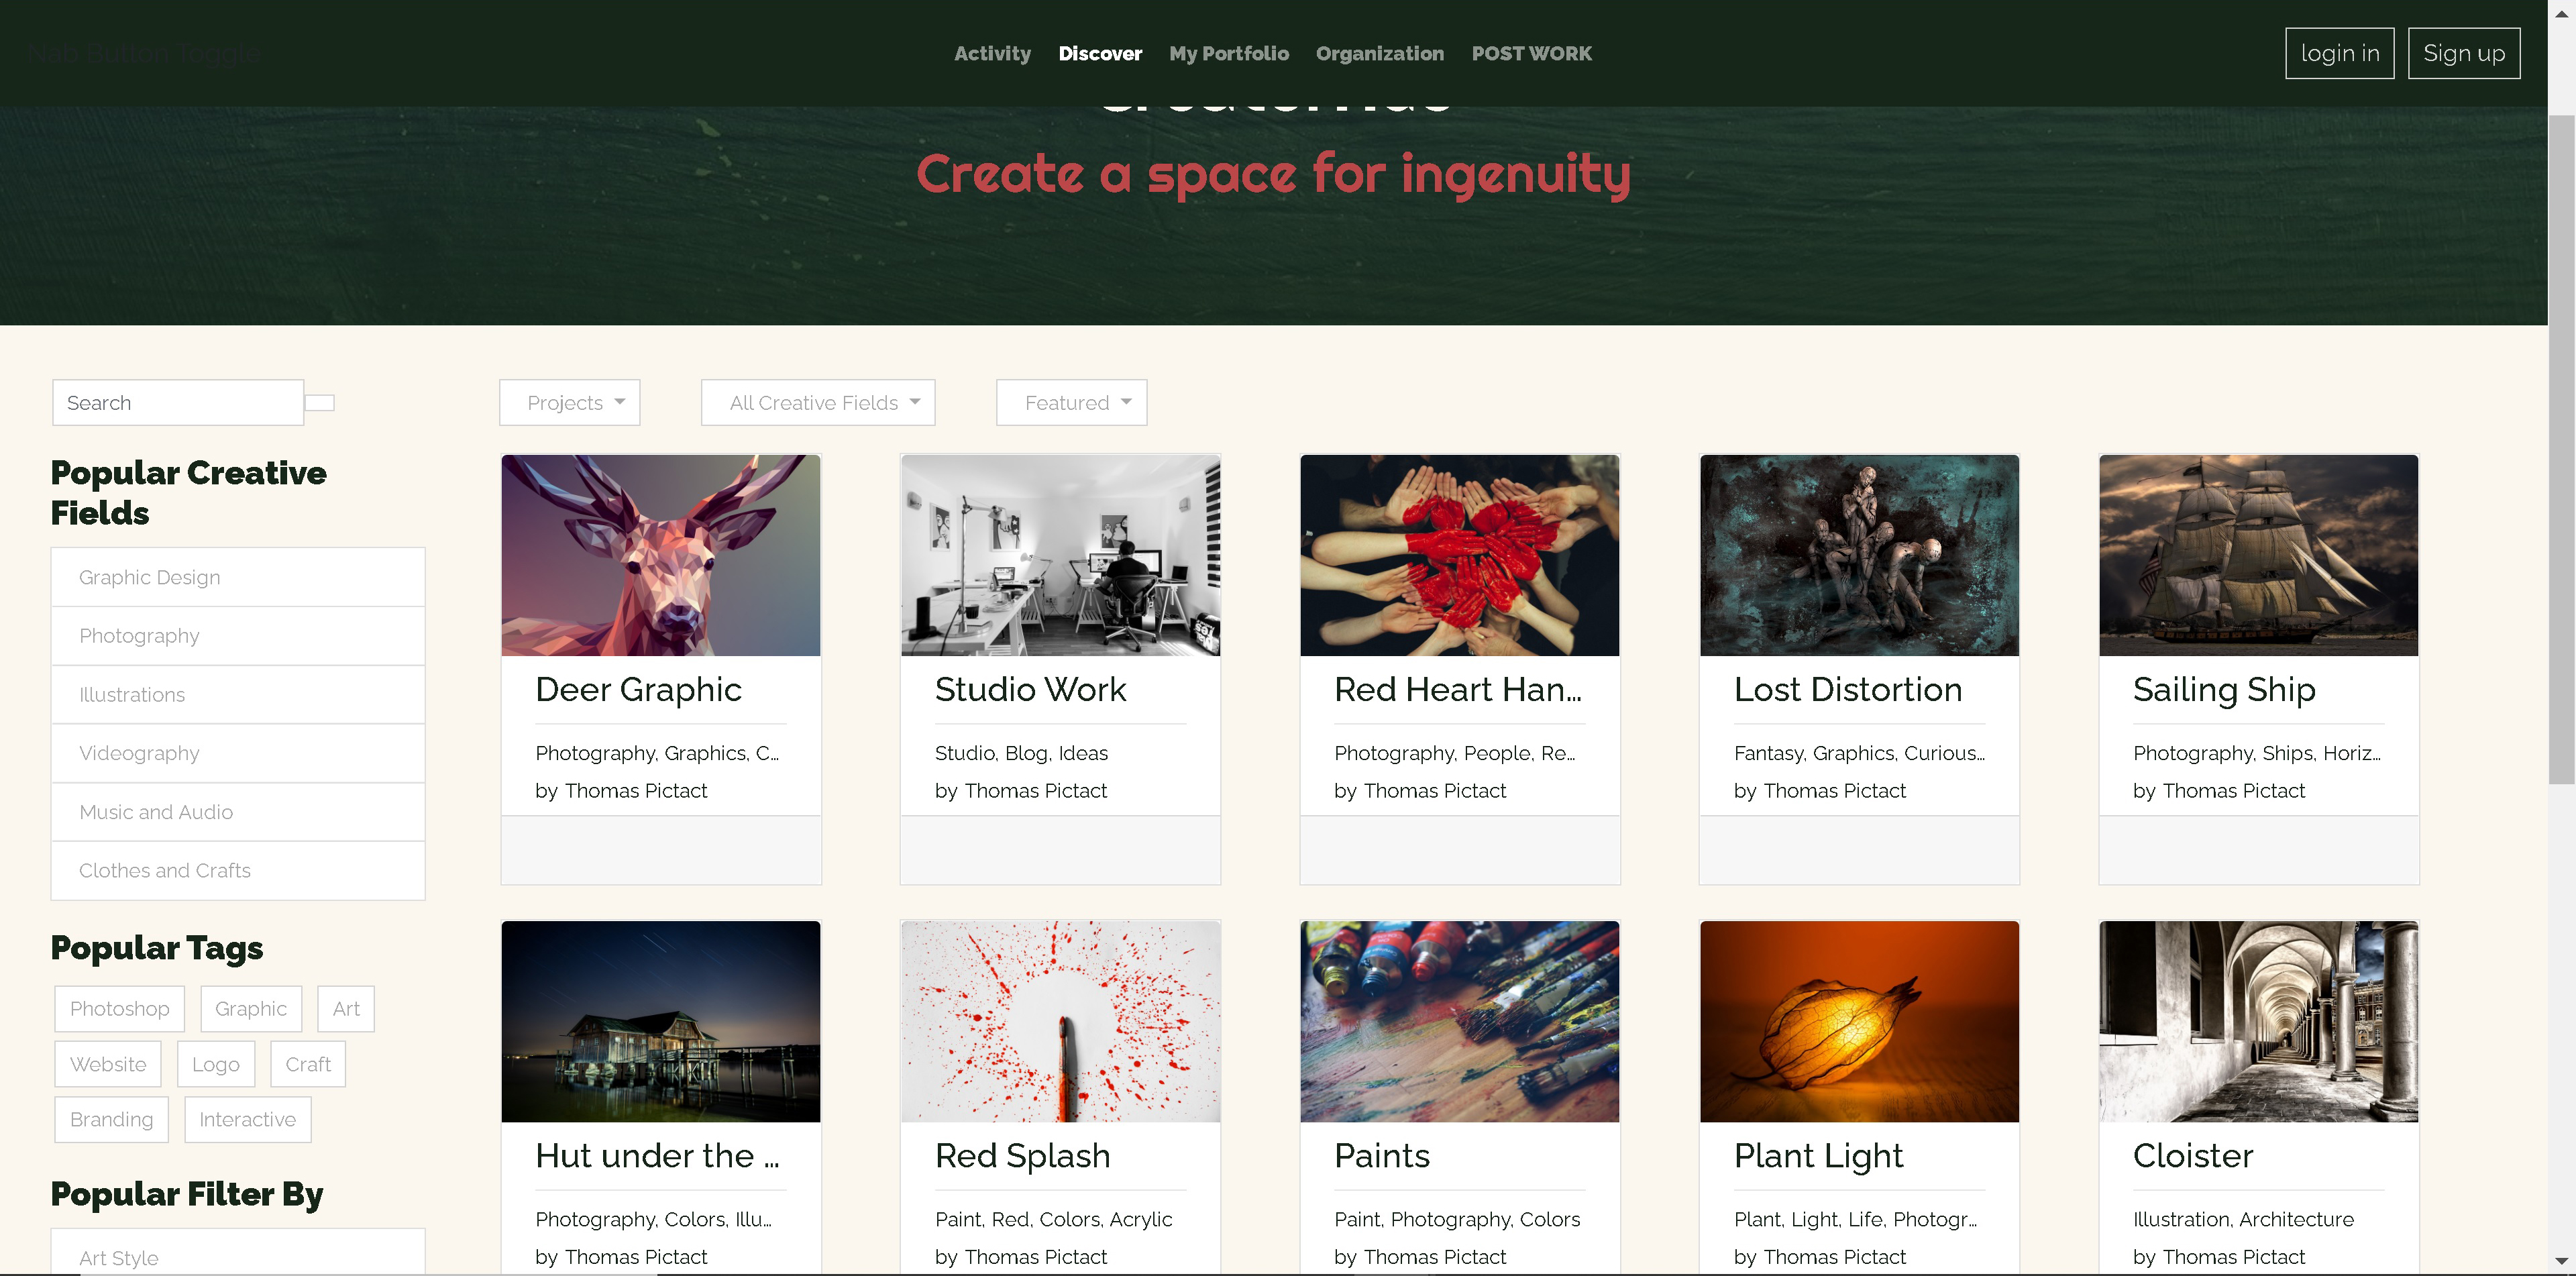This screenshot has height=1276, width=2576.
Task: Click the Graphic tag
Action: click(x=250, y=1008)
